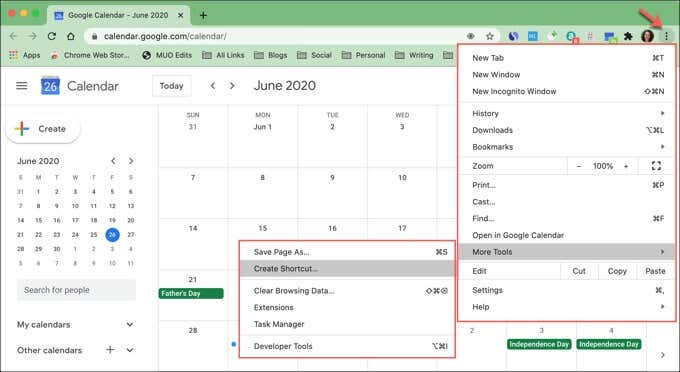This screenshot has width=680, height=372.
Task: Click the Cut edit button
Action: [579, 271]
